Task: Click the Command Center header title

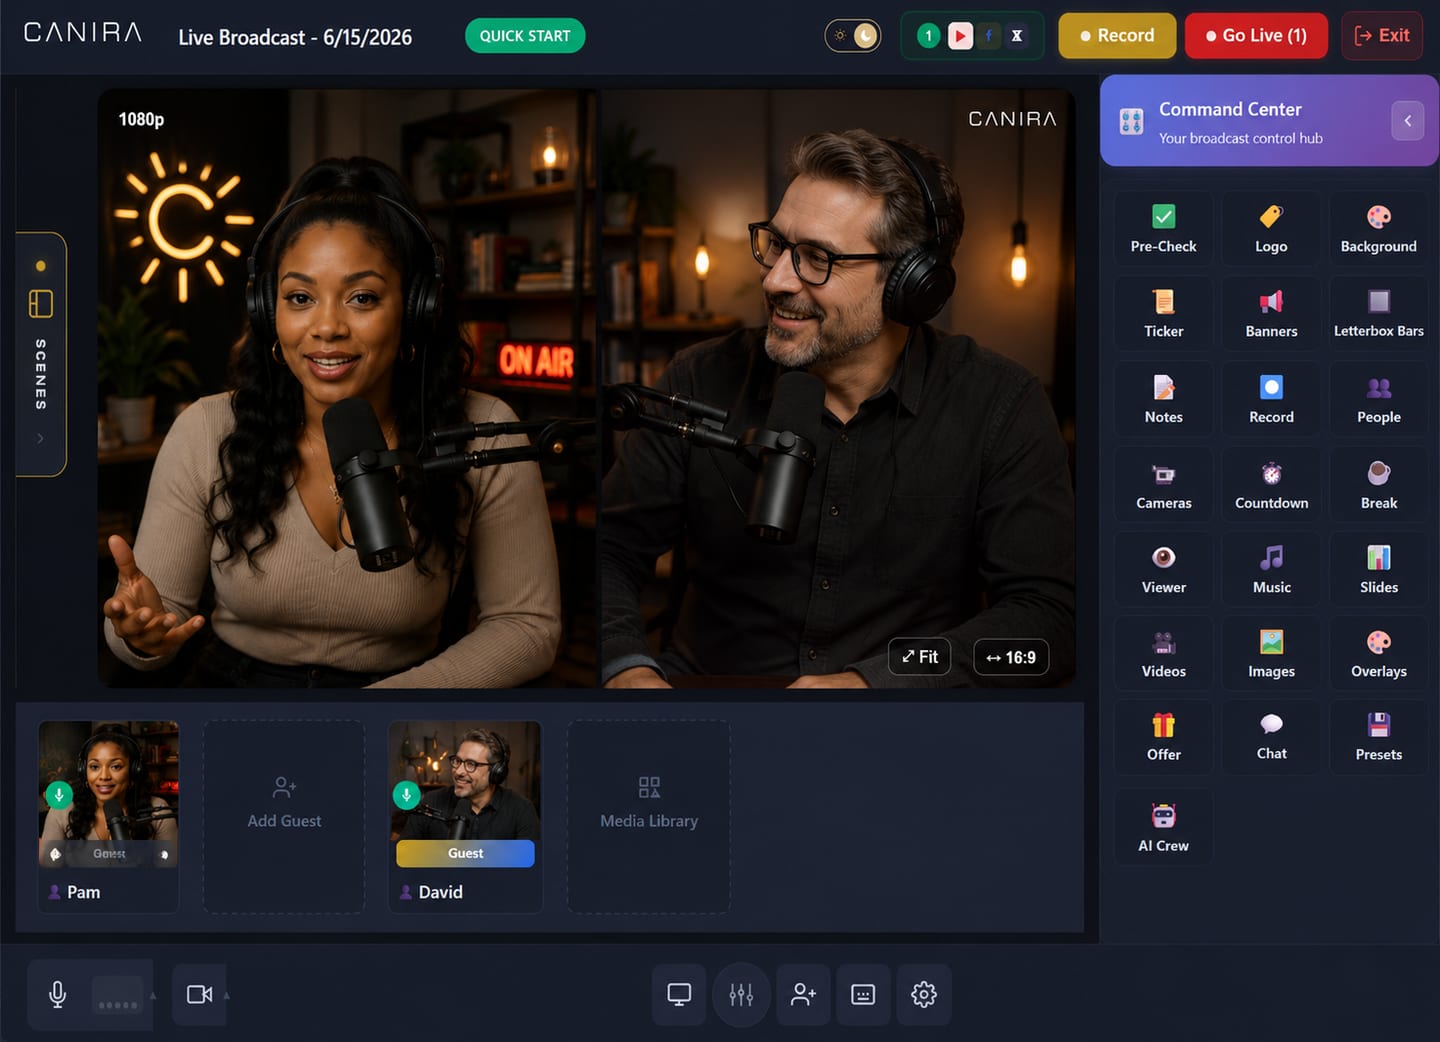Action: (x=1230, y=109)
